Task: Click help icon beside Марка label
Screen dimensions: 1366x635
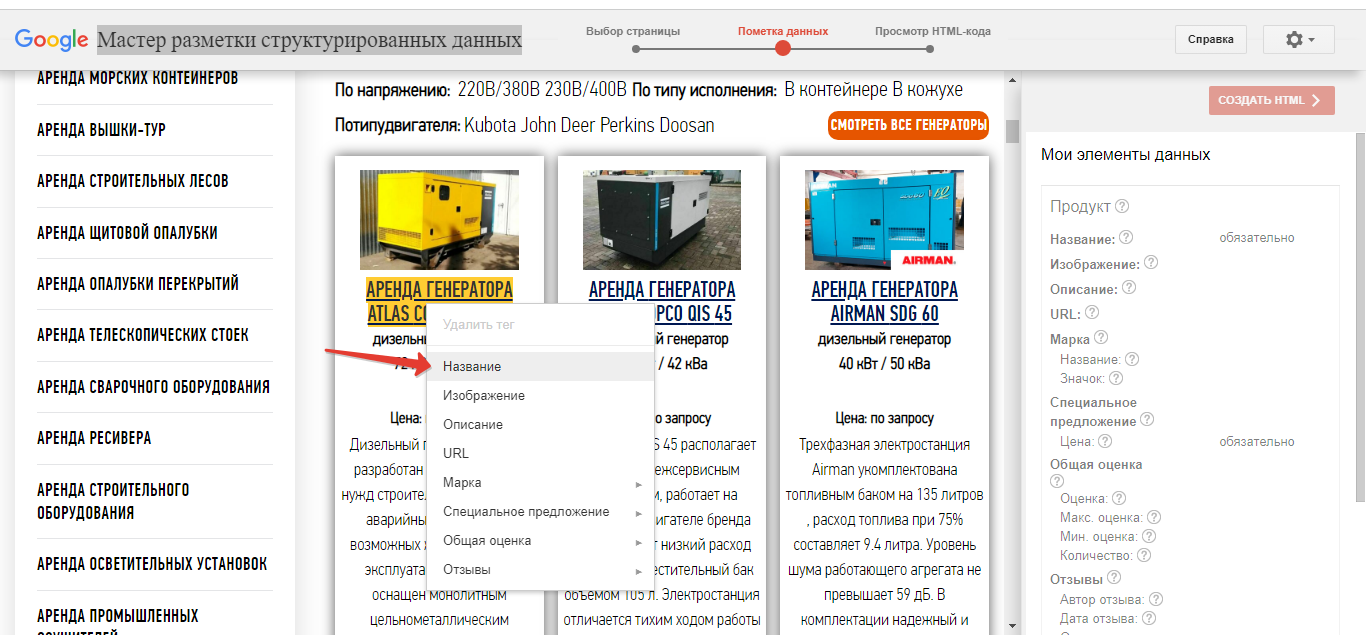Action: point(1102,339)
